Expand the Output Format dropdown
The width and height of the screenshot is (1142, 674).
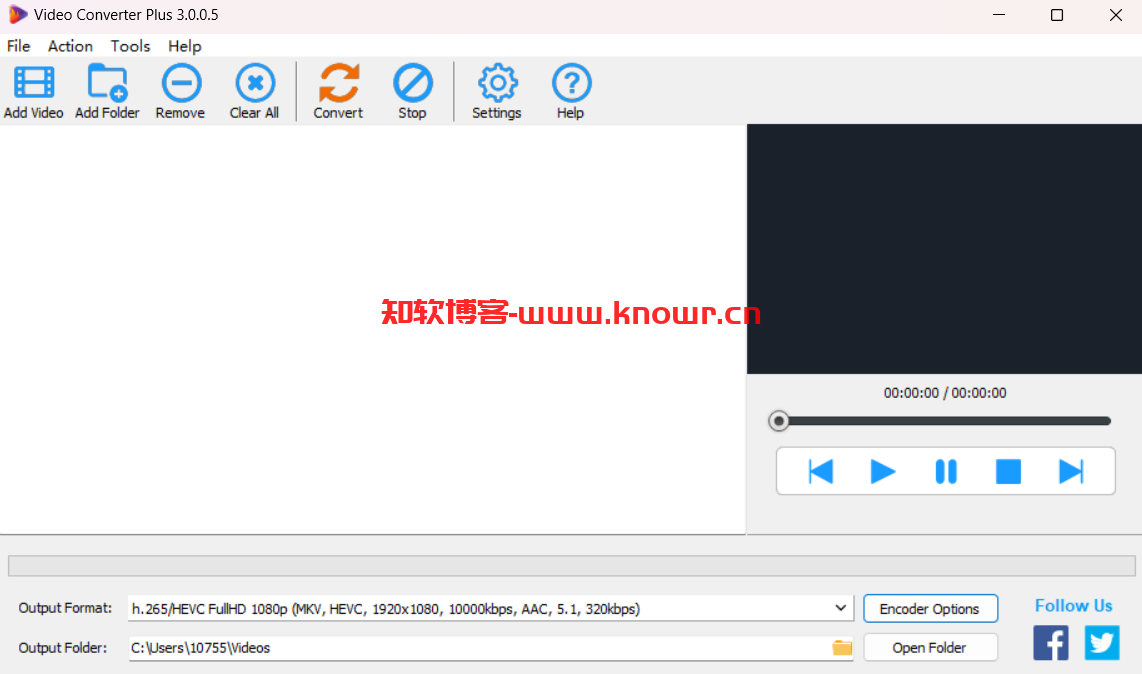[x=840, y=608]
